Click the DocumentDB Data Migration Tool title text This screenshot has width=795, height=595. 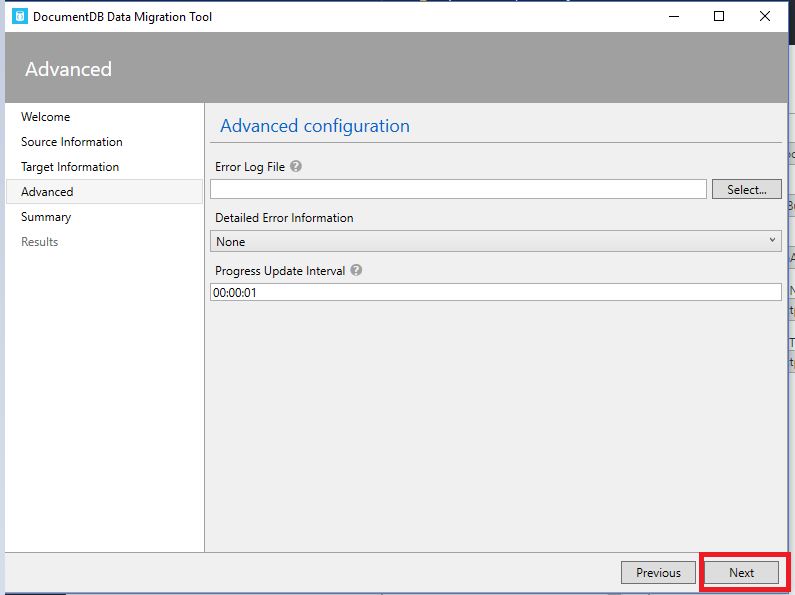click(122, 17)
